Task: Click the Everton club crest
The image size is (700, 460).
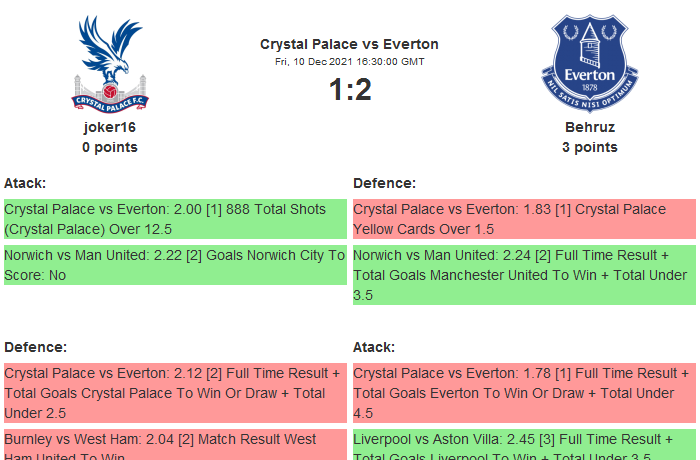Action: click(x=589, y=63)
